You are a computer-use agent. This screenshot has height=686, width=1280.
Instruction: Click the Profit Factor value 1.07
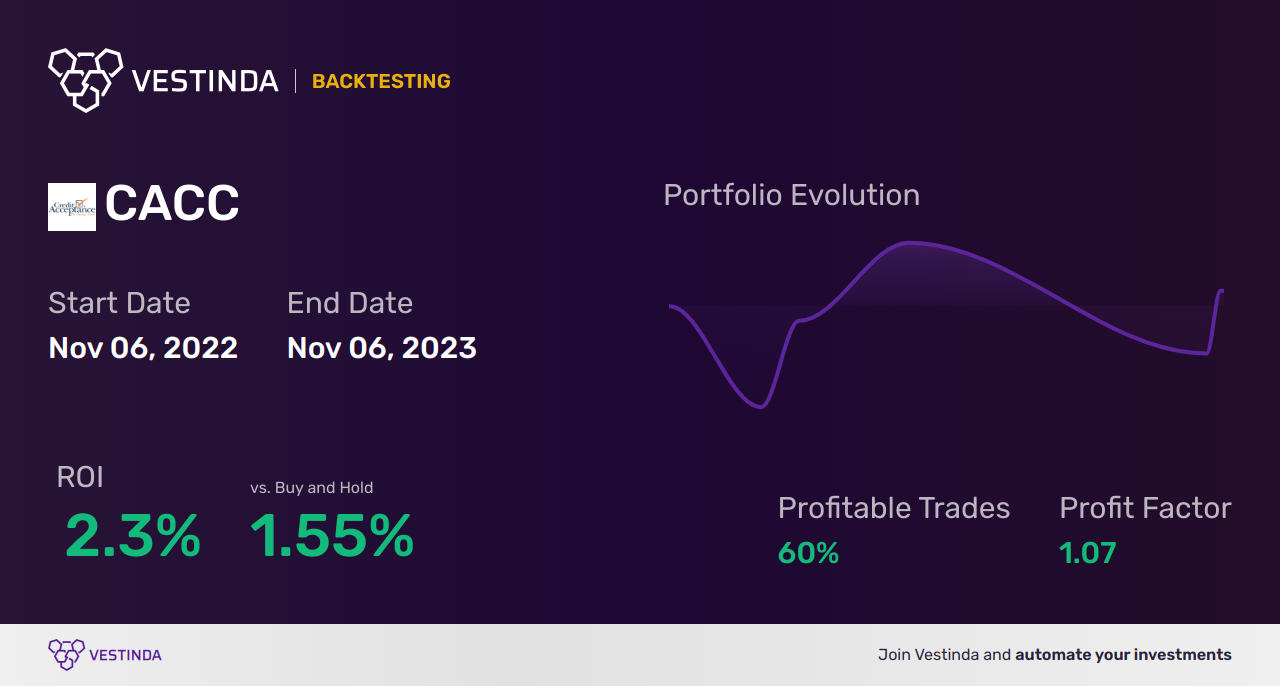[x=1088, y=553]
